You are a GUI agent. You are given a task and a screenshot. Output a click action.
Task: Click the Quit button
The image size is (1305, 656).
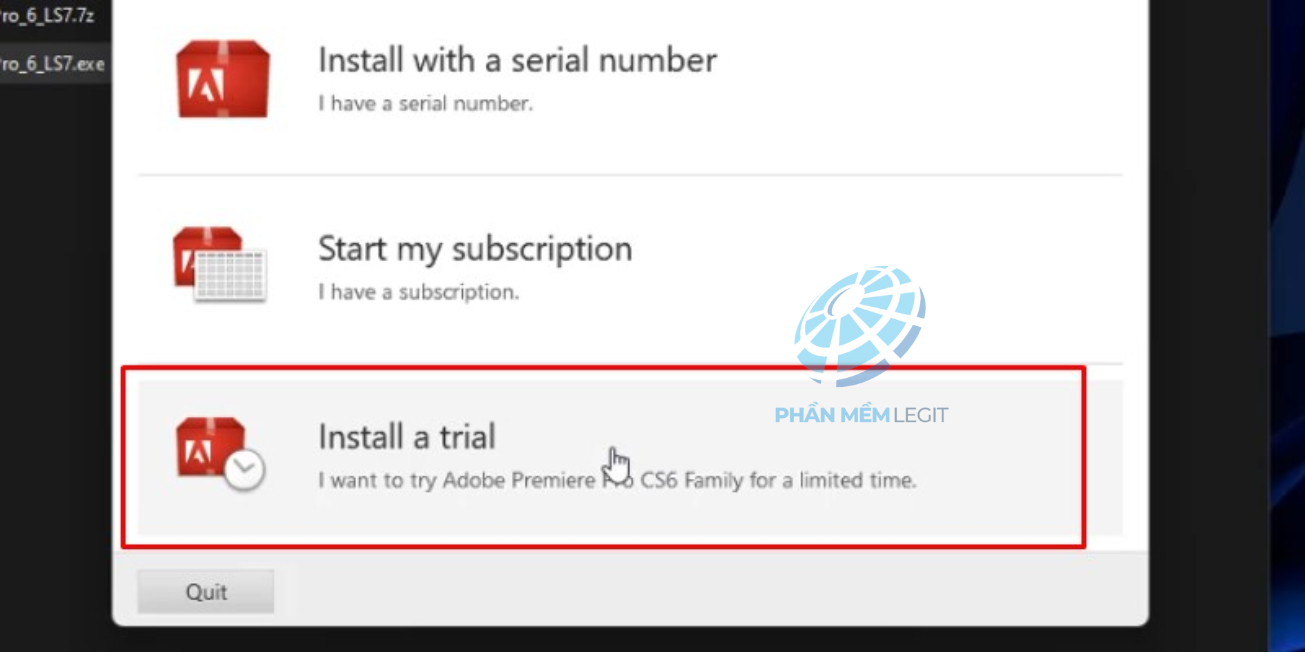pos(206,592)
